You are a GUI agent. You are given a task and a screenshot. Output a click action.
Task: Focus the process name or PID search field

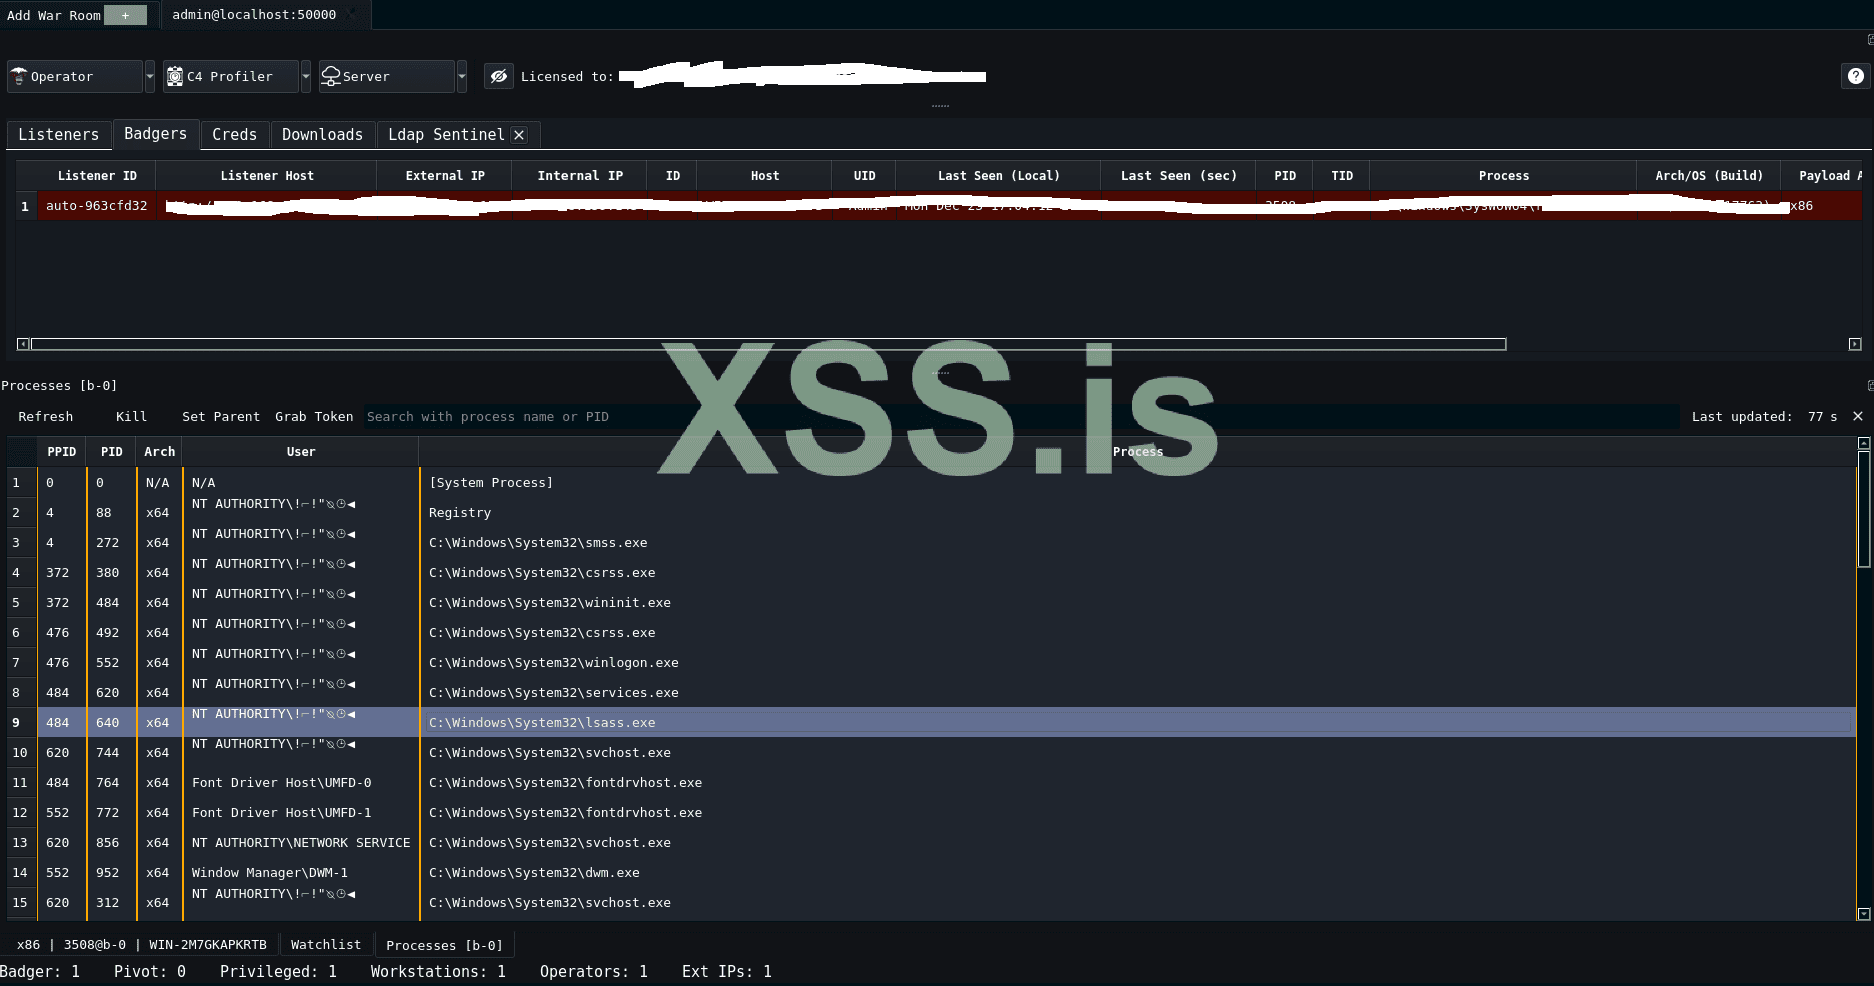1020,416
